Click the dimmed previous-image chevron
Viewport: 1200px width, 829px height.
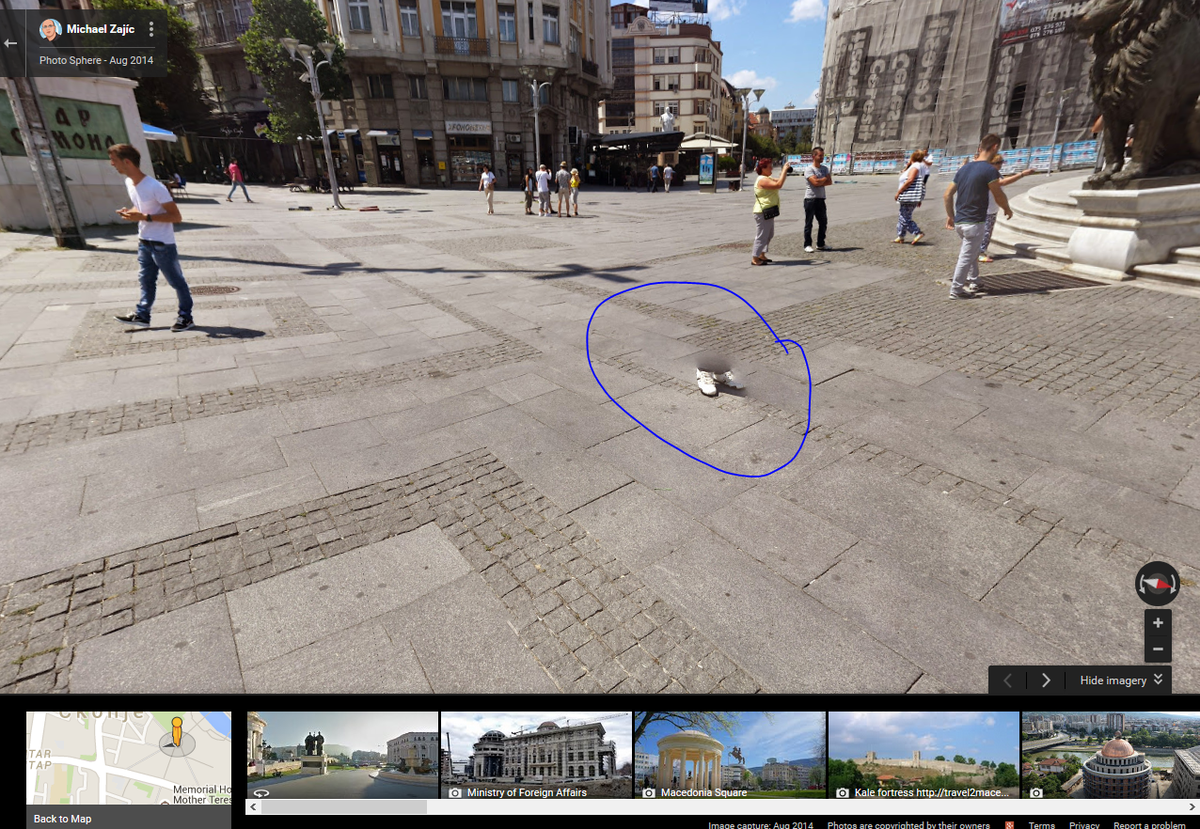[1007, 680]
